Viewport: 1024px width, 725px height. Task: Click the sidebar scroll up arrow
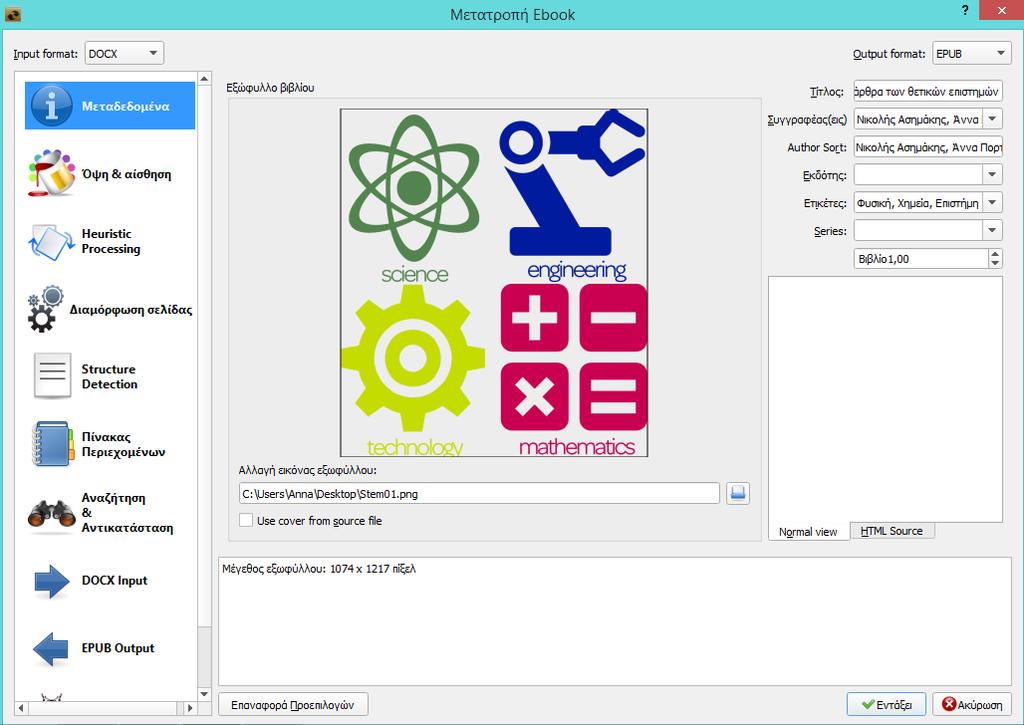[204, 78]
